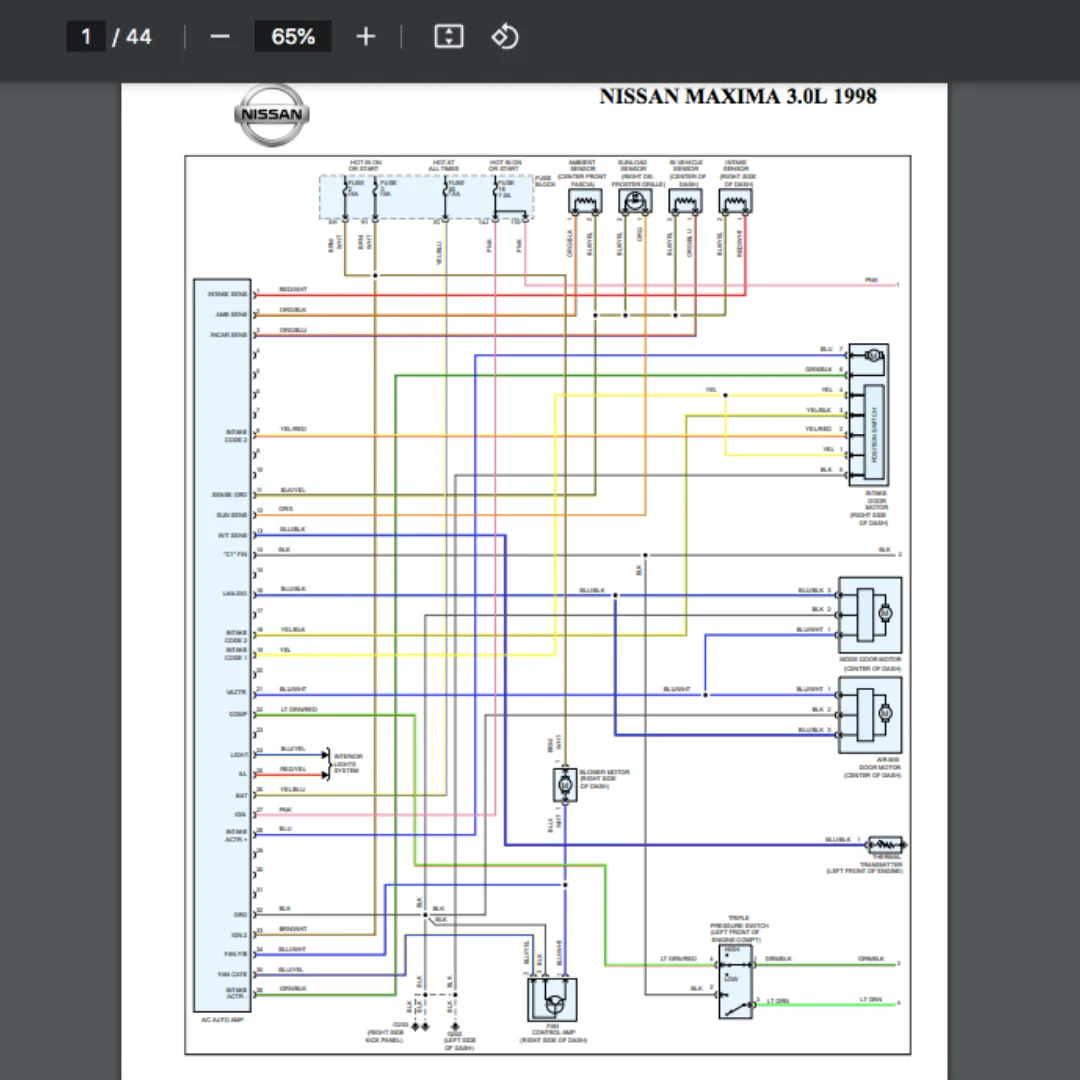The width and height of the screenshot is (1080, 1080).
Task: Click the sunload sensor symbol
Action: pyautogui.click(x=632, y=202)
